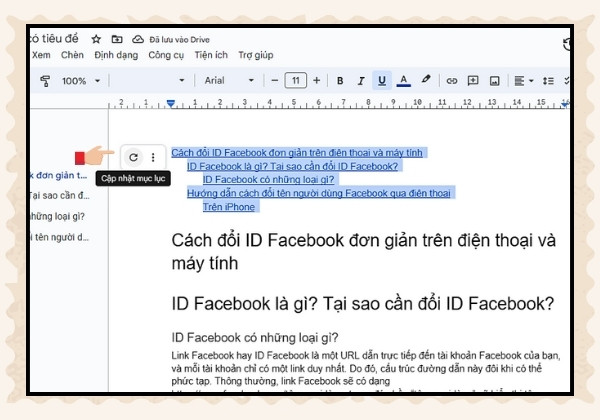Toggle underline formatting
The width and height of the screenshot is (600, 420).
click(382, 80)
